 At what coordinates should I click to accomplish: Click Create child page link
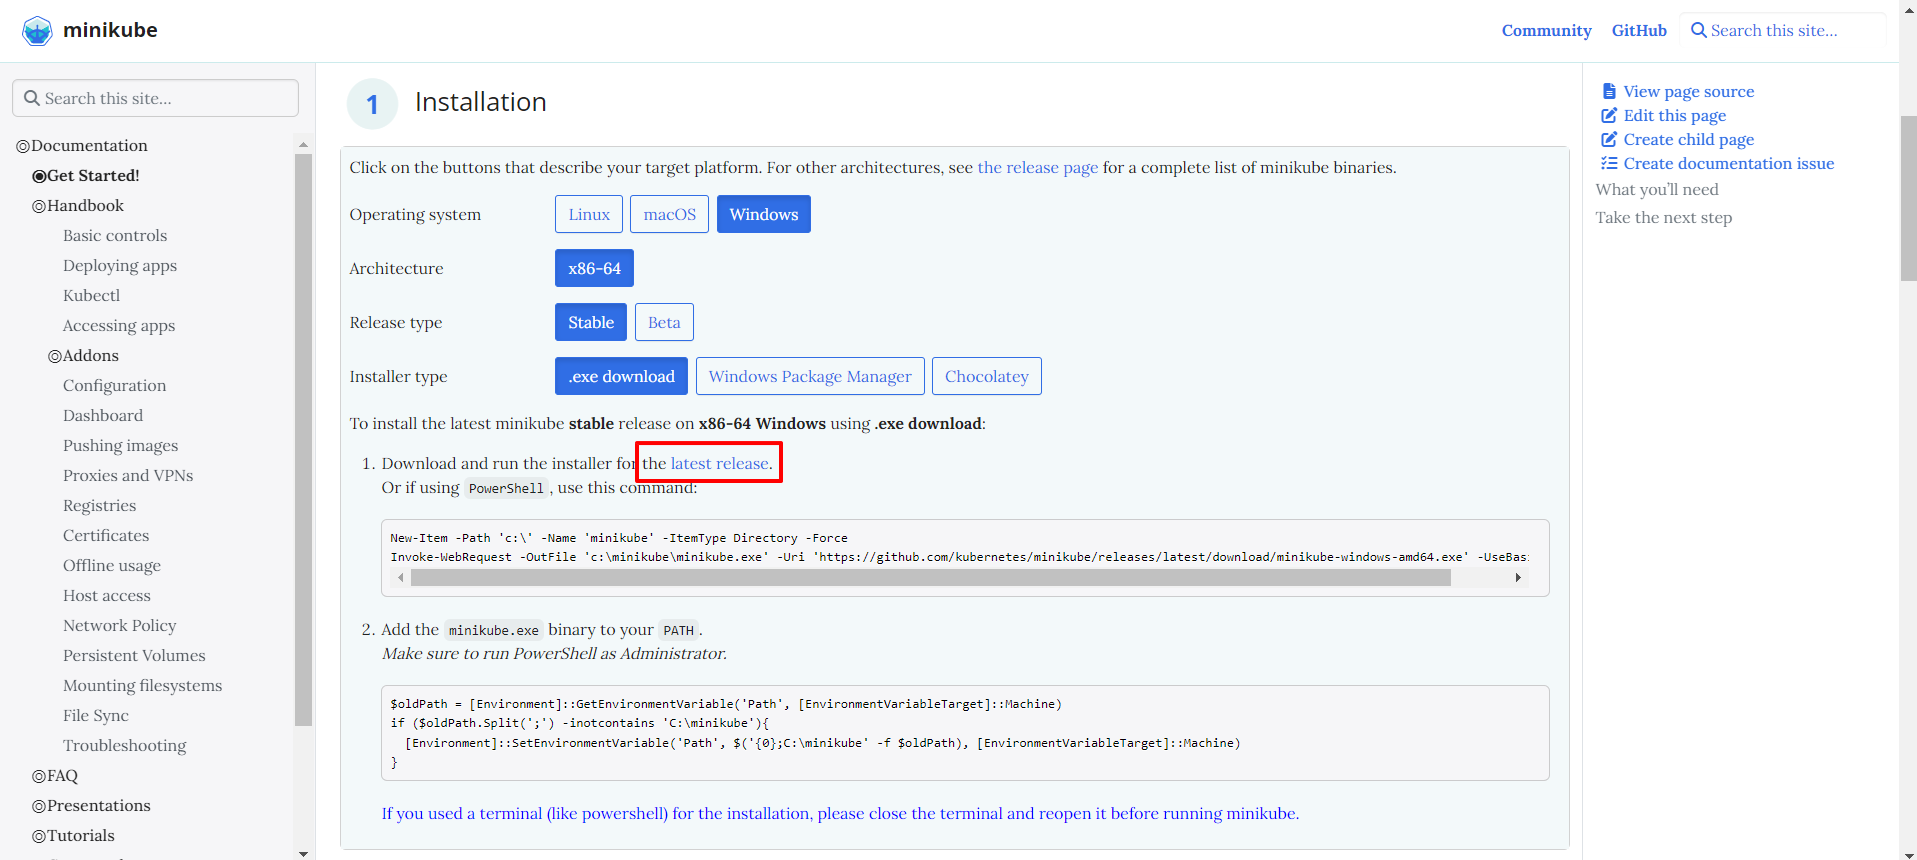click(x=1688, y=139)
